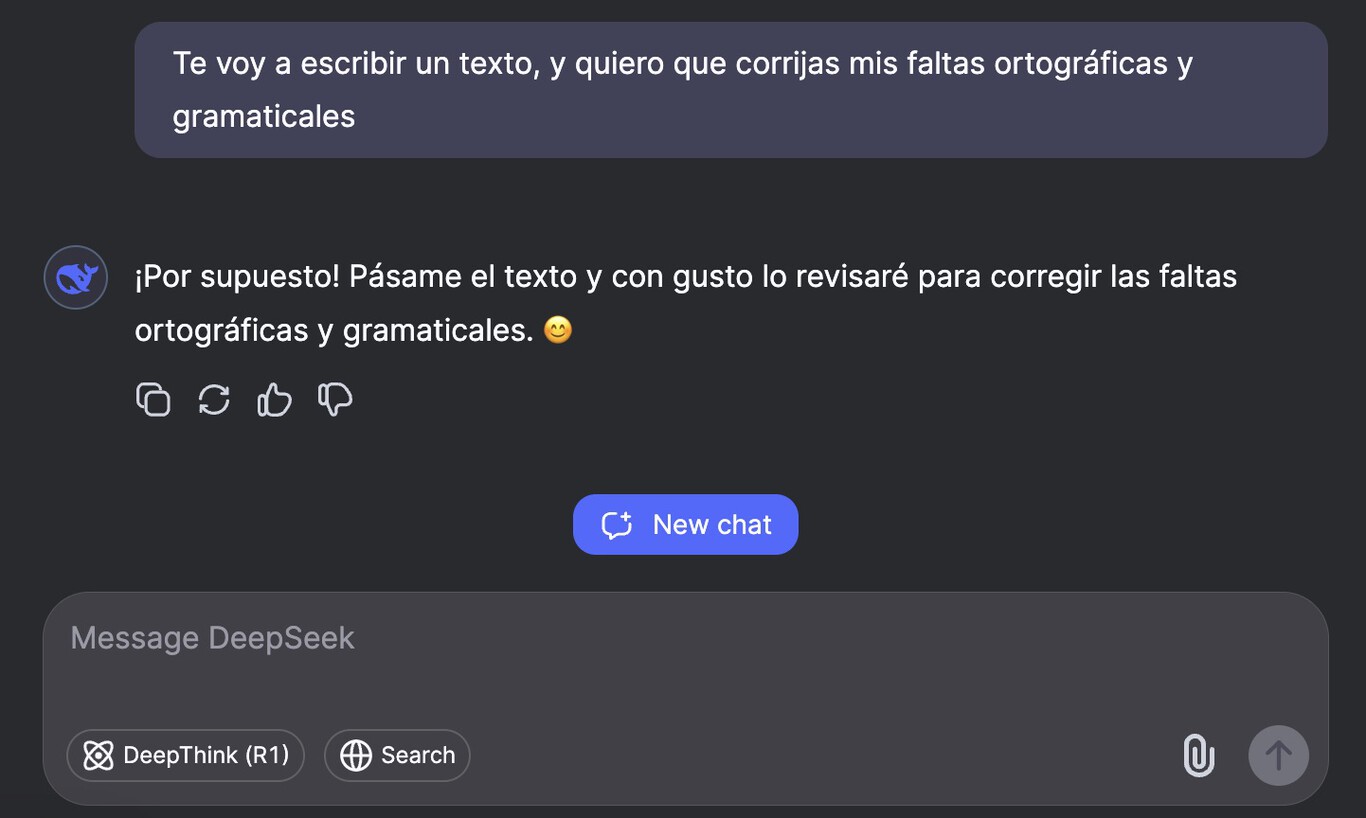
Task: Start a New chat
Action: [x=685, y=524]
